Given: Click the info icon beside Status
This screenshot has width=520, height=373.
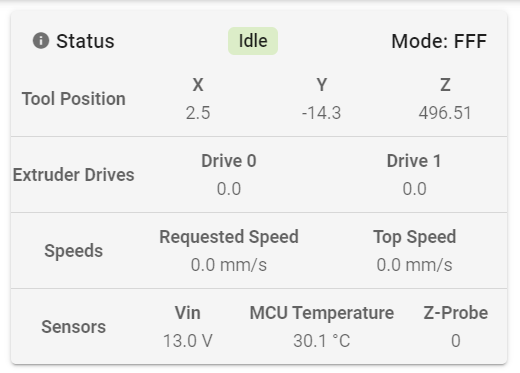Looking at the screenshot, I should (x=41, y=41).
